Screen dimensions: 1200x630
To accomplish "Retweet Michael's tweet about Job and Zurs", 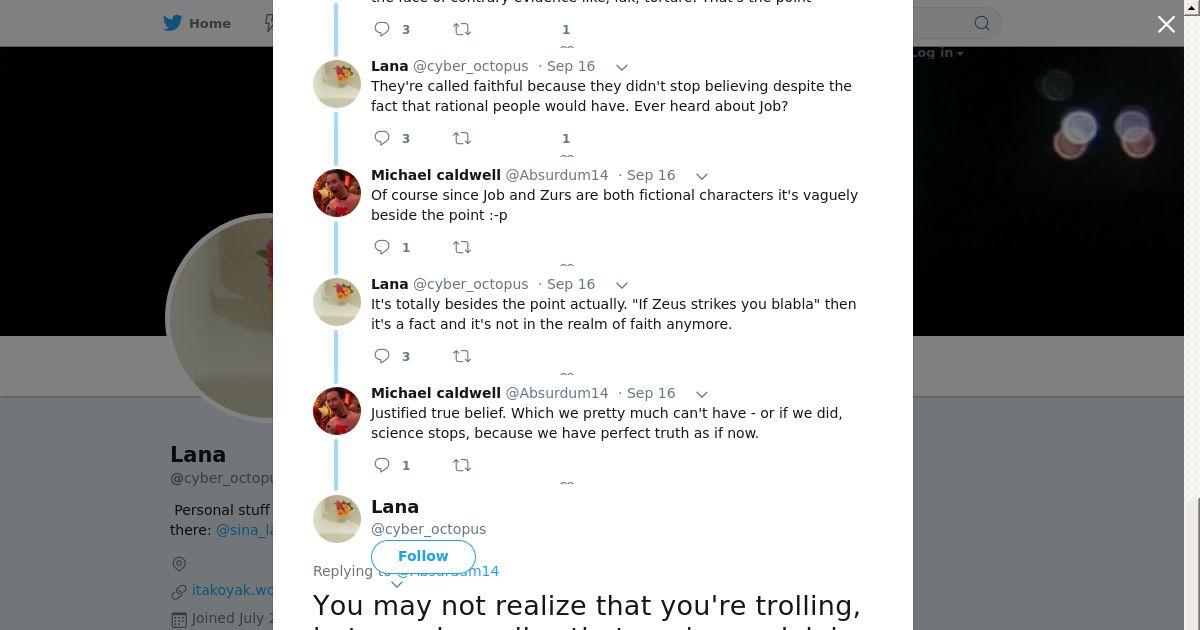I will pyautogui.click(x=462, y=247).
